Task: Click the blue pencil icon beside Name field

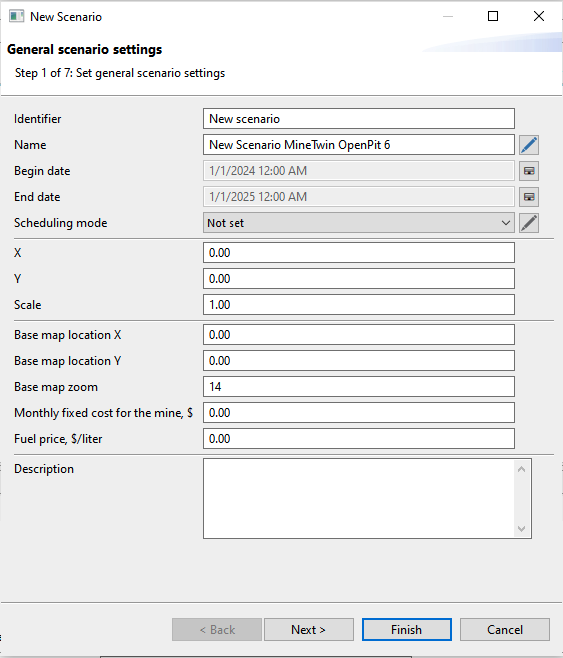Action: tap(529, 145)
